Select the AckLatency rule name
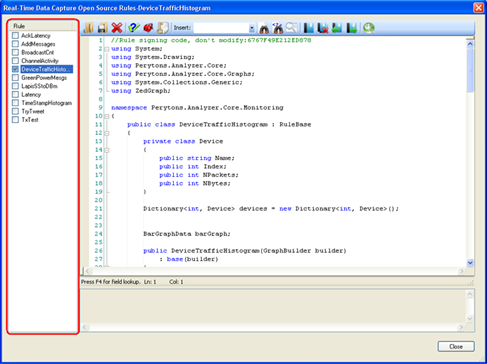This screenshot has width=487, height=364. 36,35
